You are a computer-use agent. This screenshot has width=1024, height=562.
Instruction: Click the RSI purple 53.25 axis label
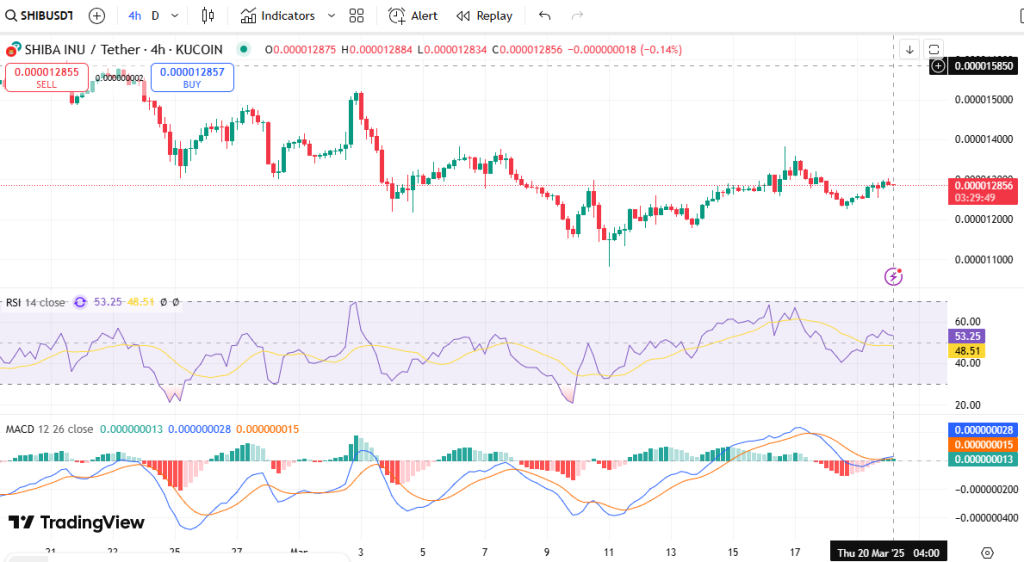(x=967, y=336)
